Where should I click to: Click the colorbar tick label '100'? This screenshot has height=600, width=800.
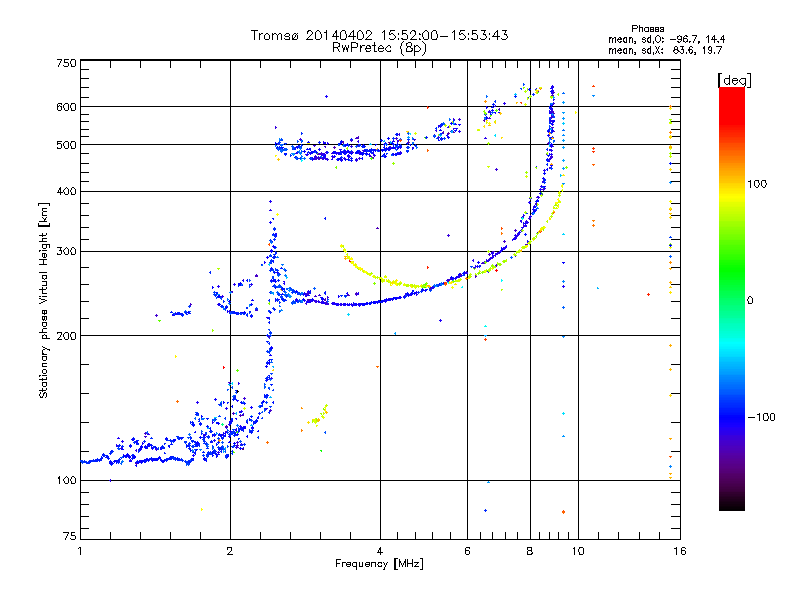click(x=757, y=184)
